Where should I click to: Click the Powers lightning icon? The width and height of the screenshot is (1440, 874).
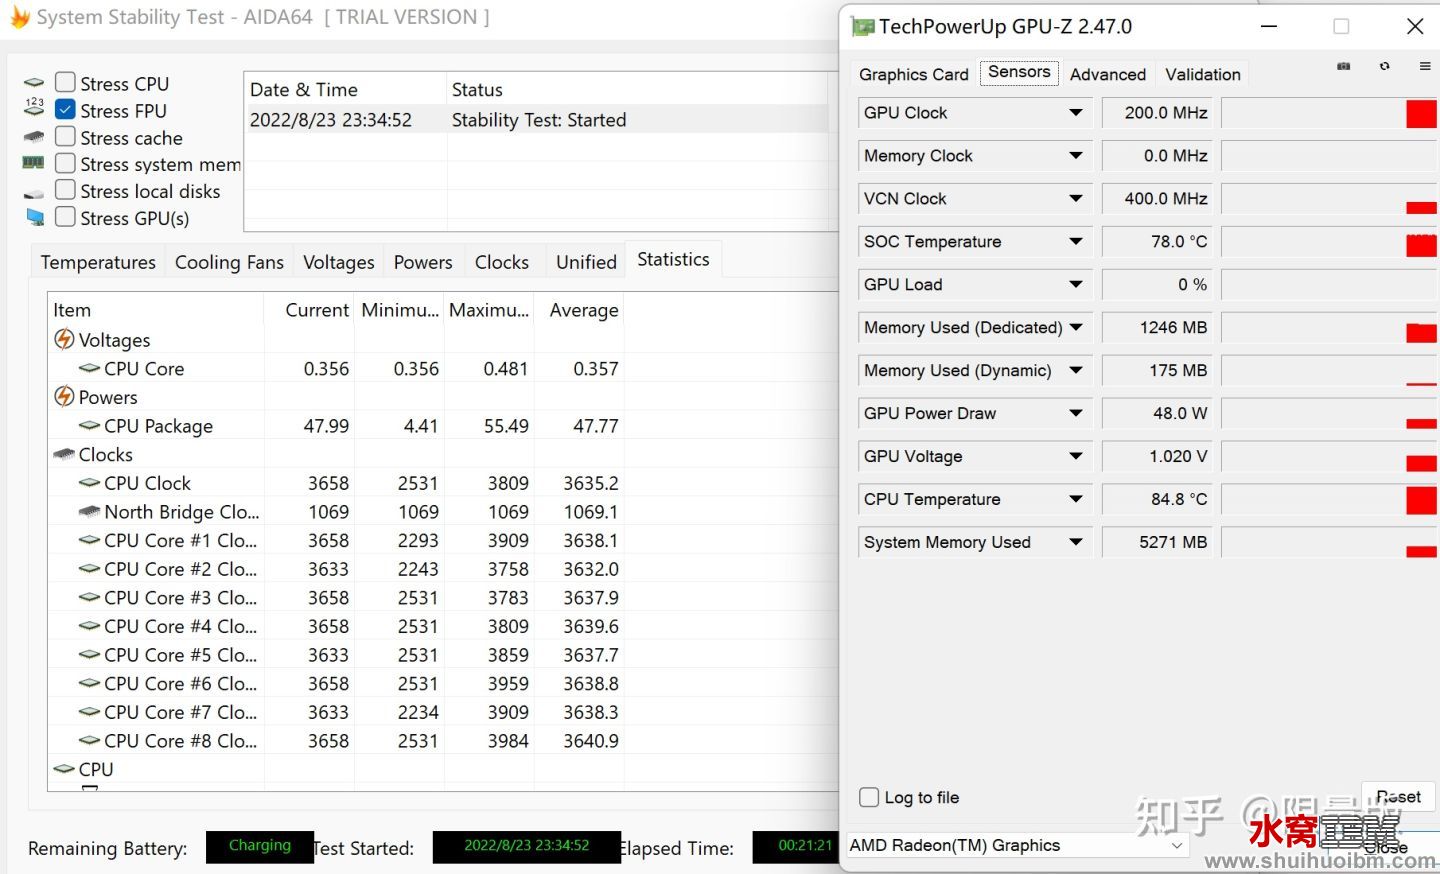pyautogui.click(x=64, y=396)
